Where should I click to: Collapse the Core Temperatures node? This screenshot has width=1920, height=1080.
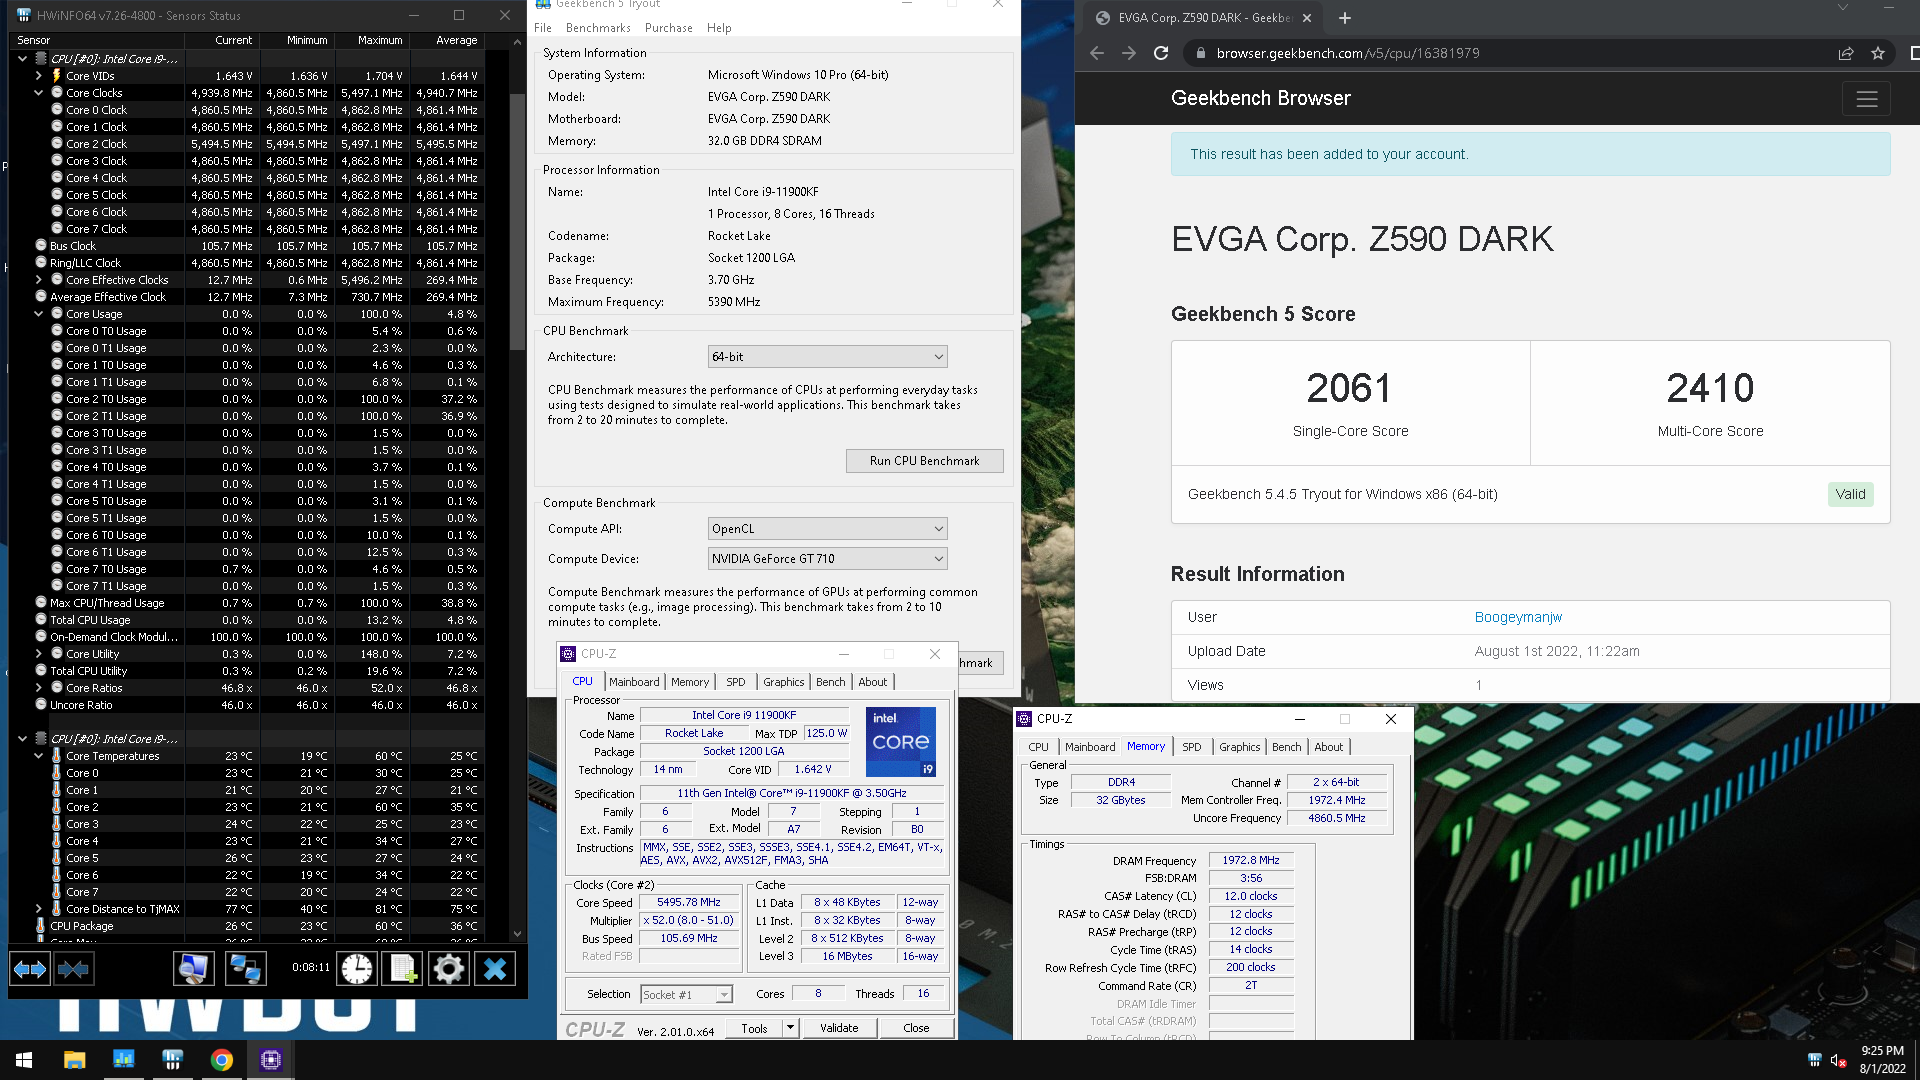[x=39, y=756]
